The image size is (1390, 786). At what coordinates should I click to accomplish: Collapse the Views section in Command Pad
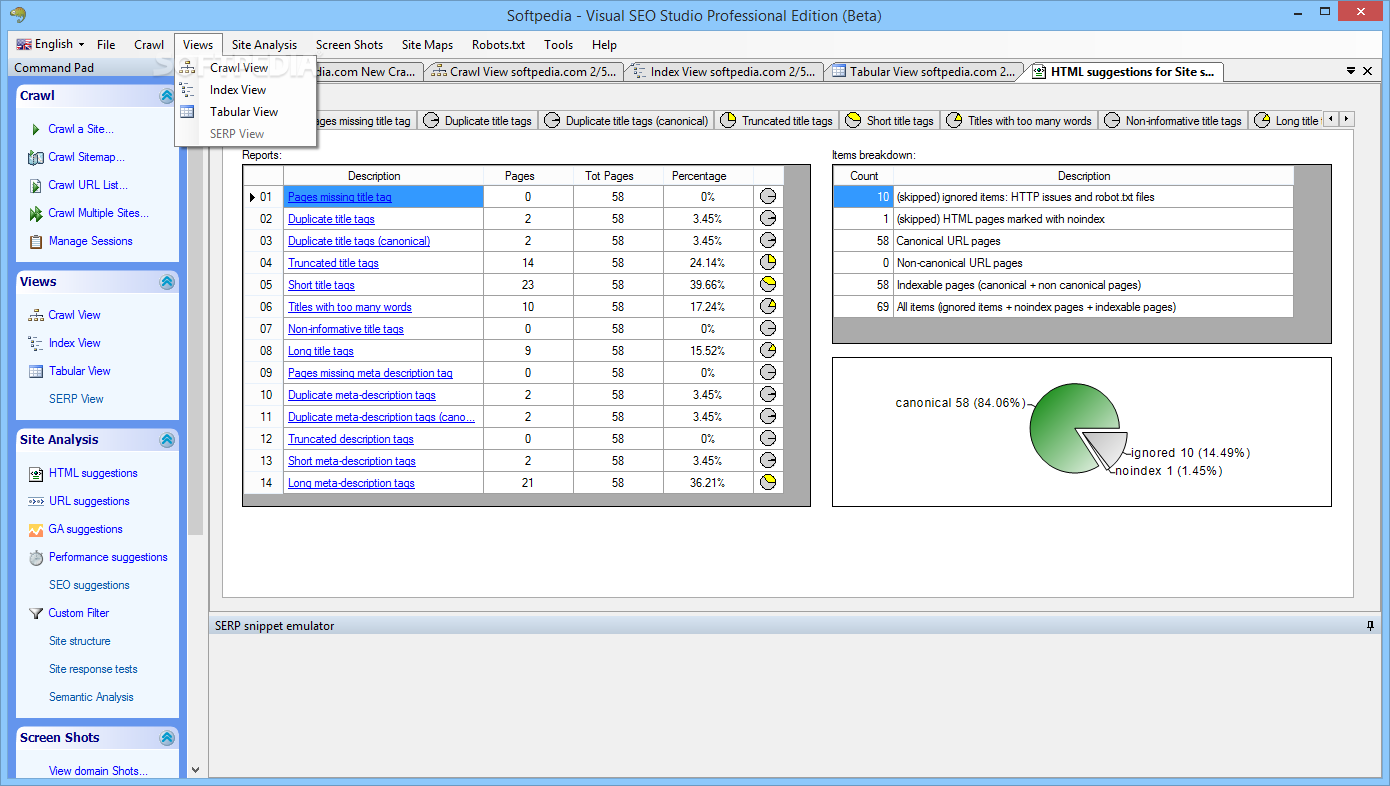click(167, 282)
